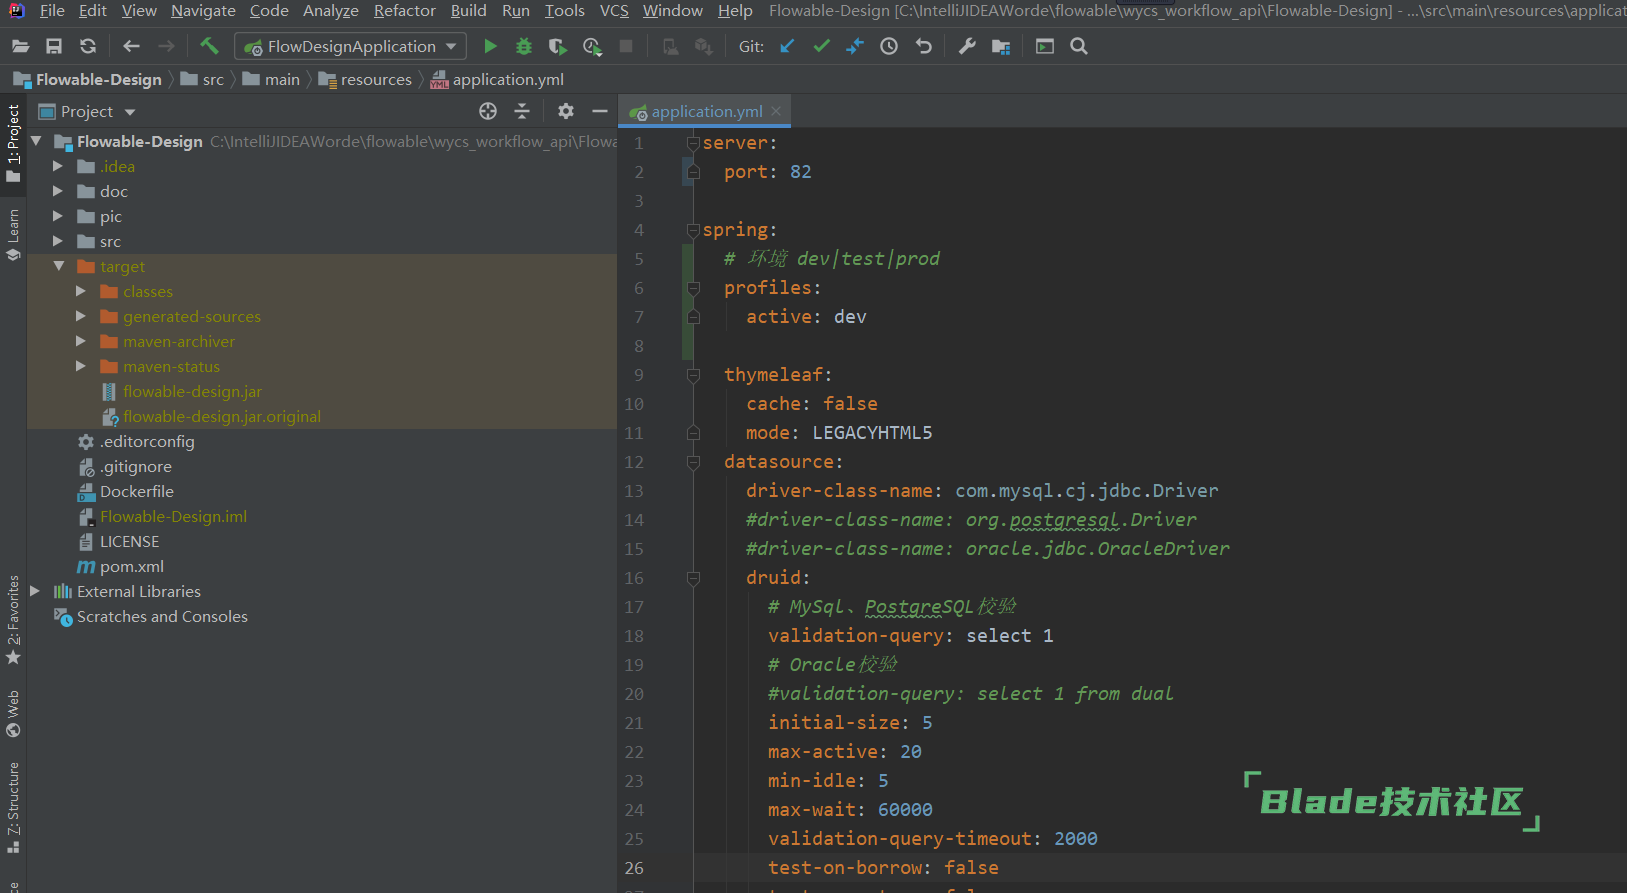The width and height of the screenshot is (1627, 893).
Task: Expand the maven-status folder
Action: [81, 366]
